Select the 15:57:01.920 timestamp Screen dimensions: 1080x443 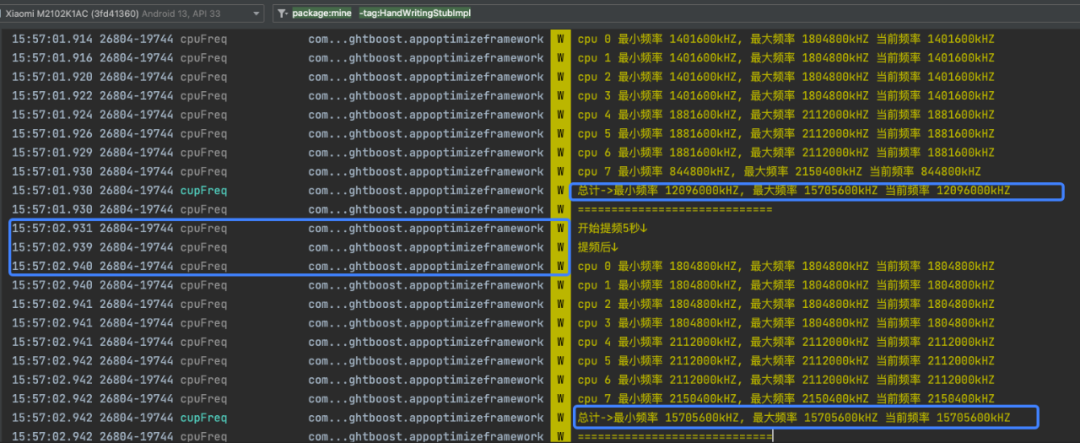pyautogui.click(x=53, y=76)
